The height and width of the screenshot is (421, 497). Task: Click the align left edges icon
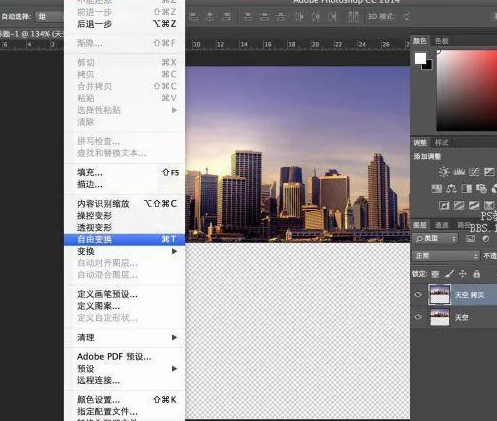[x=194, y=16]
